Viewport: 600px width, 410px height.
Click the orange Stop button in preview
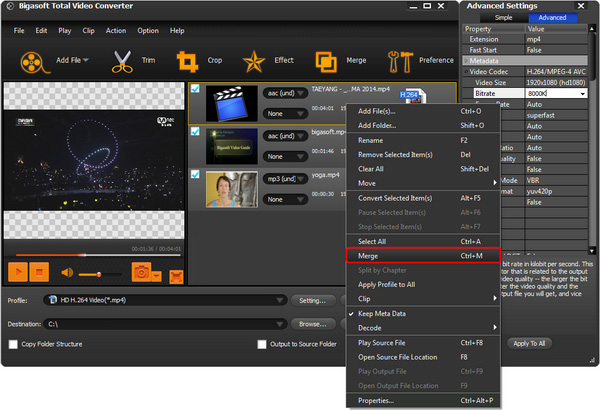point(39,272)
